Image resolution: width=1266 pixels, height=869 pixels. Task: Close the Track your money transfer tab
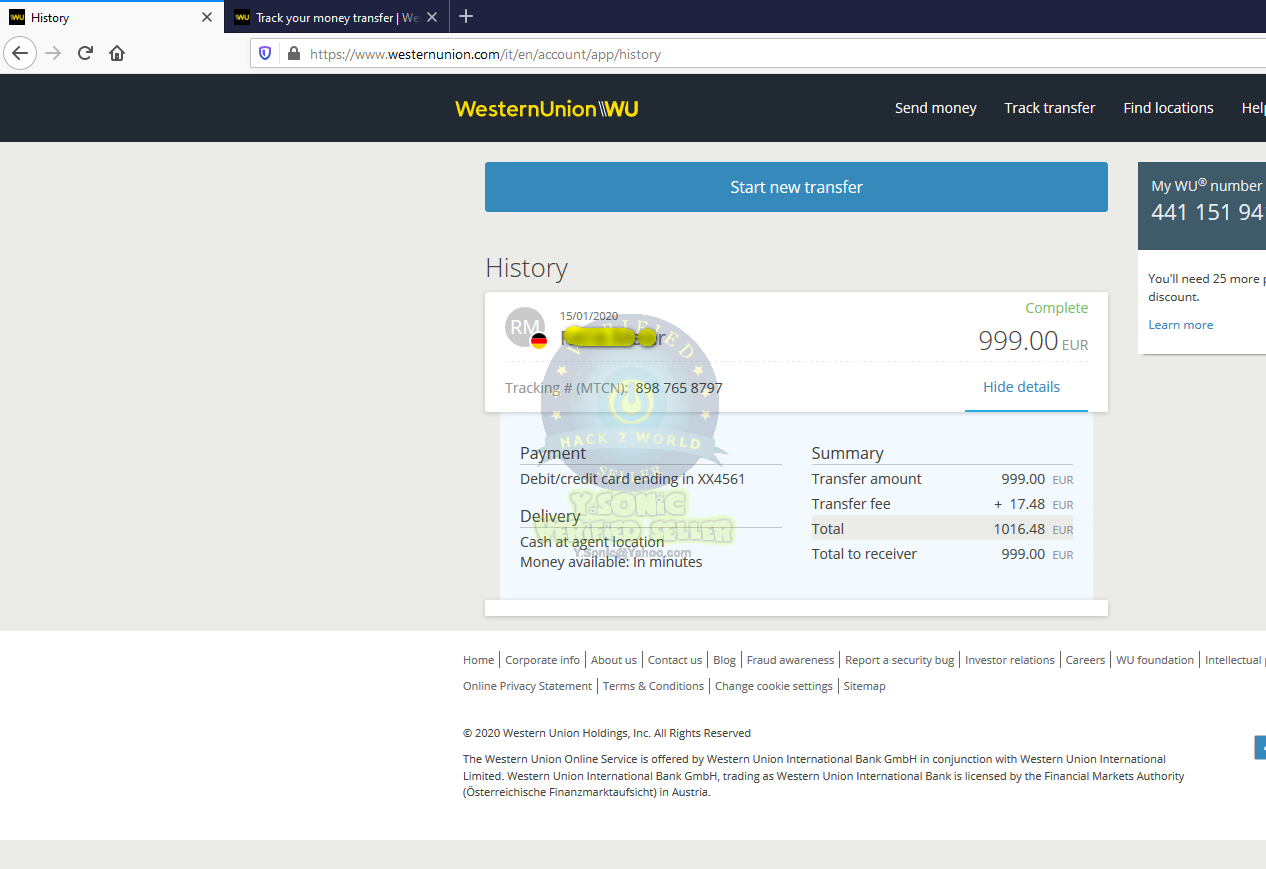432,17
